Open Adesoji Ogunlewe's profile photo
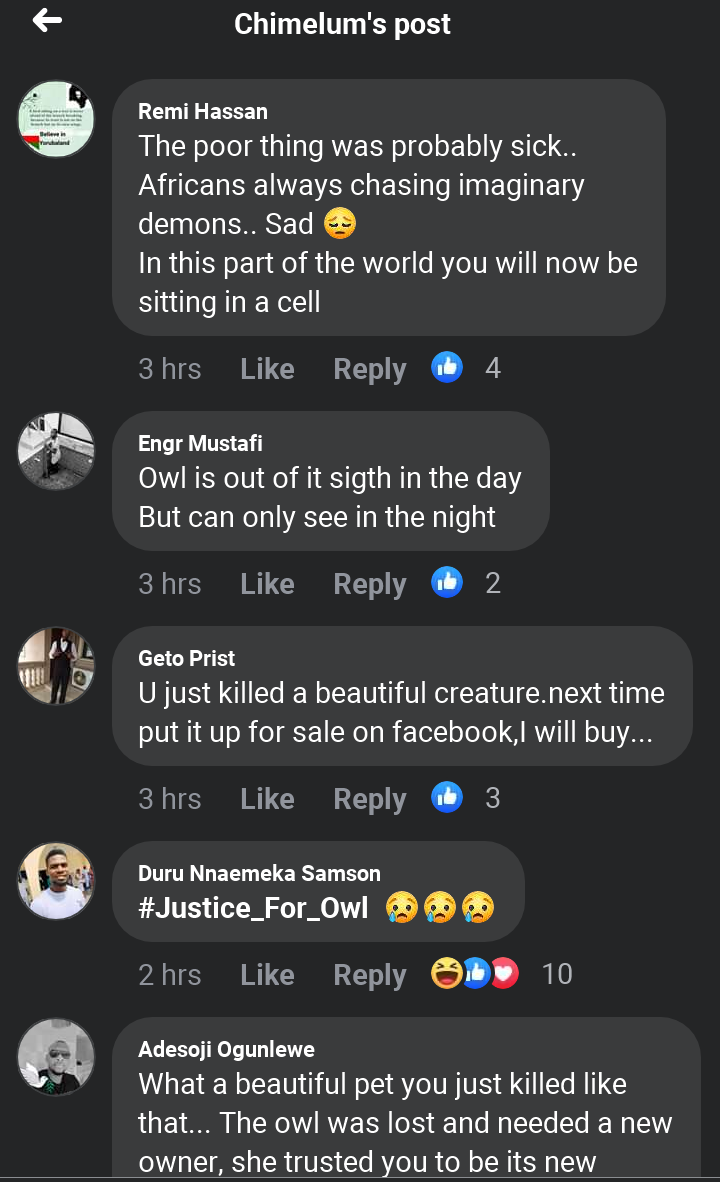 point(56,1057)
